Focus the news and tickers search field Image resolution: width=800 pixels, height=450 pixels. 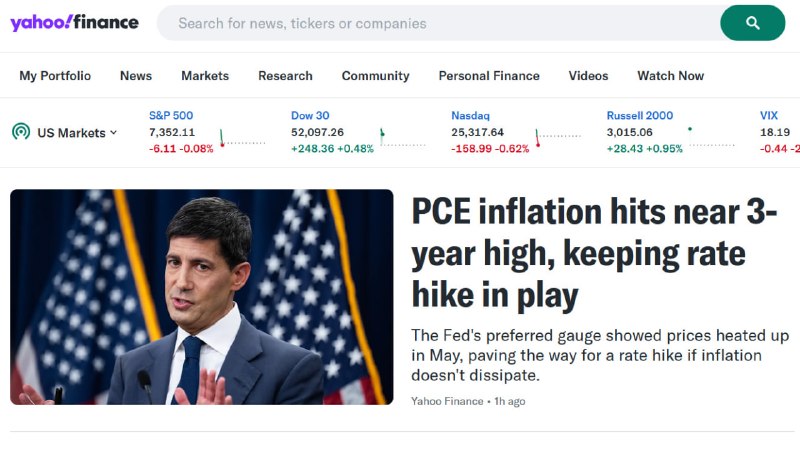pos(438,23)
